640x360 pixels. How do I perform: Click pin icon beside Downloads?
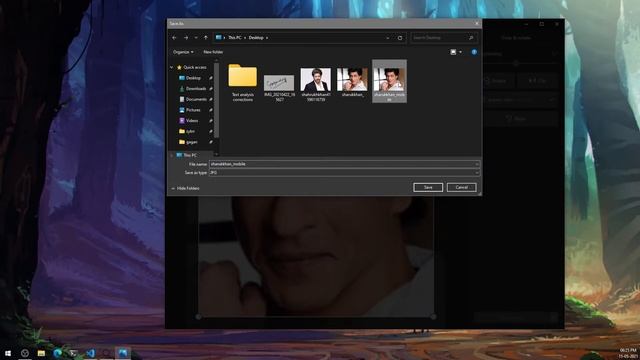211,89
